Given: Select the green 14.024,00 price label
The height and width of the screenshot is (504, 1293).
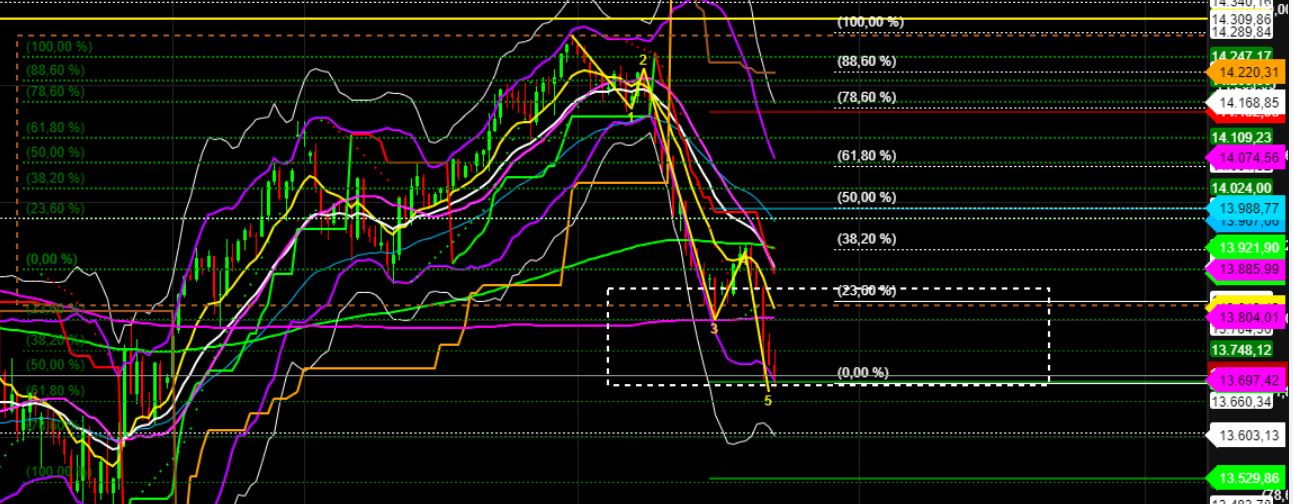Looking at the screenshot, I should tap(1241, 187).
